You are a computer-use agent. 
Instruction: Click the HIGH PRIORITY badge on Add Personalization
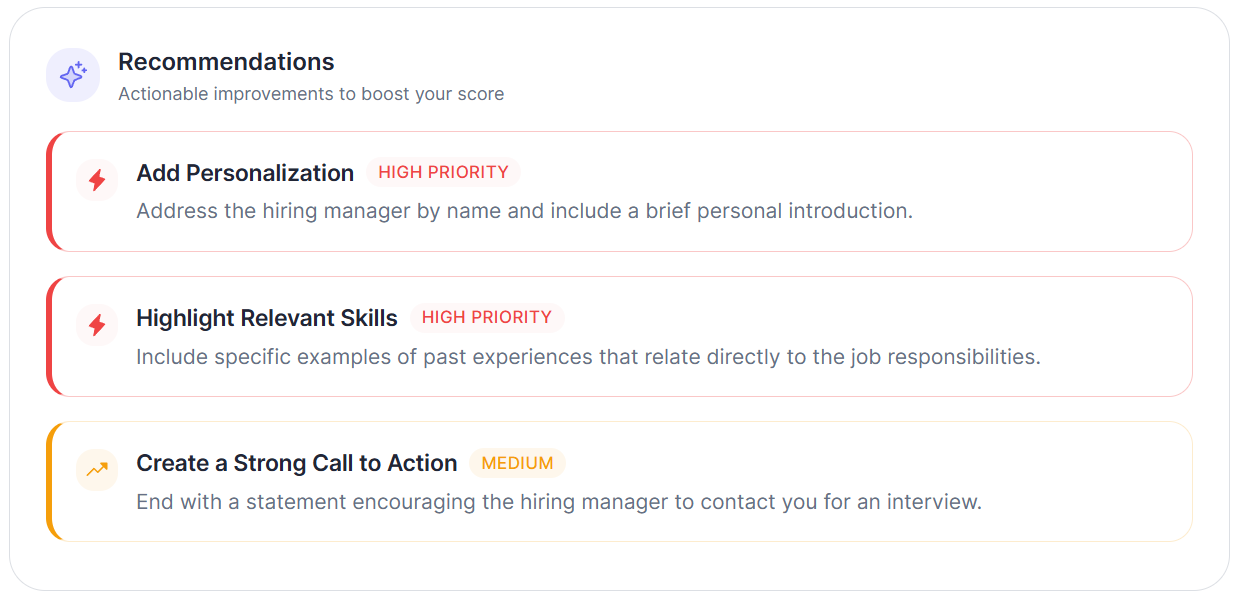[444, 172]
